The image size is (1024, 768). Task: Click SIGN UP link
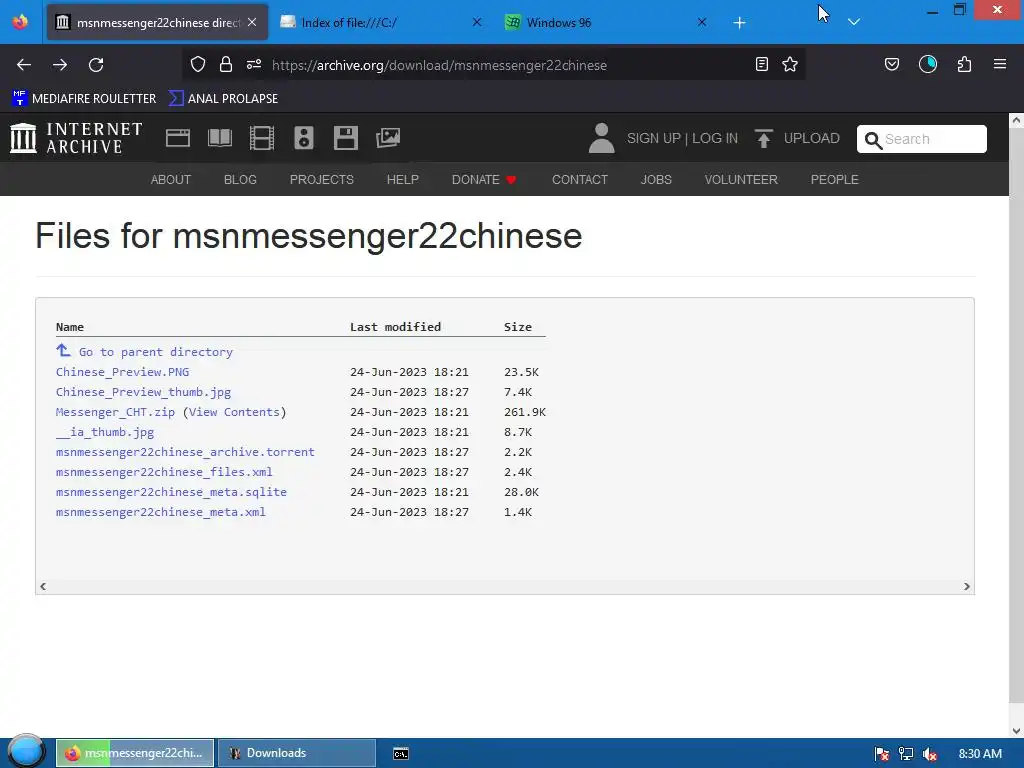click(654, 138)
